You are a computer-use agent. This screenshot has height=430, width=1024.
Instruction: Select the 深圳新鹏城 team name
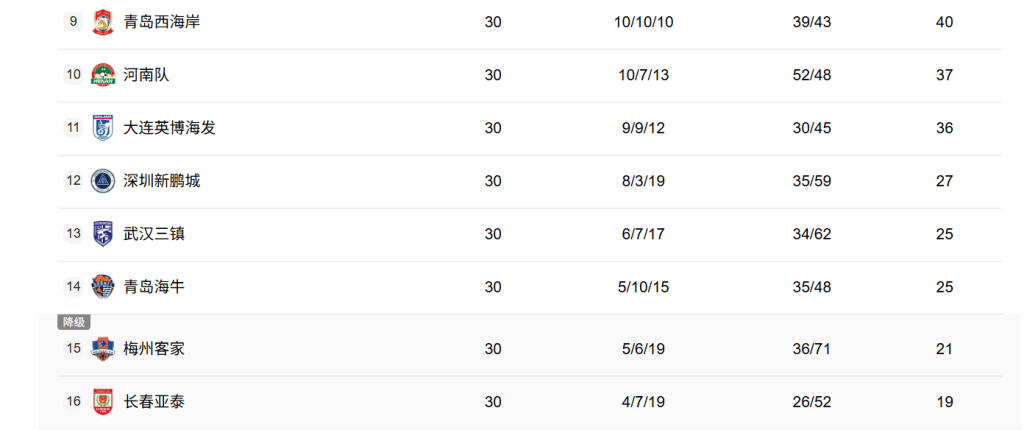[x=161, y=181]
